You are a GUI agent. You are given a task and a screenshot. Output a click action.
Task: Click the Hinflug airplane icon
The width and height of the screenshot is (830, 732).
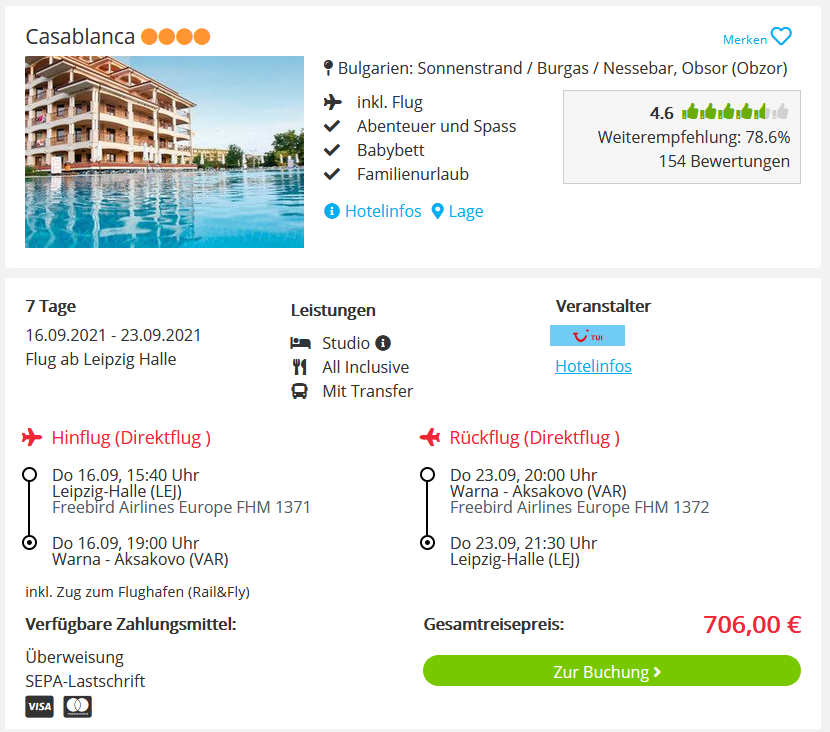(32, 438)
